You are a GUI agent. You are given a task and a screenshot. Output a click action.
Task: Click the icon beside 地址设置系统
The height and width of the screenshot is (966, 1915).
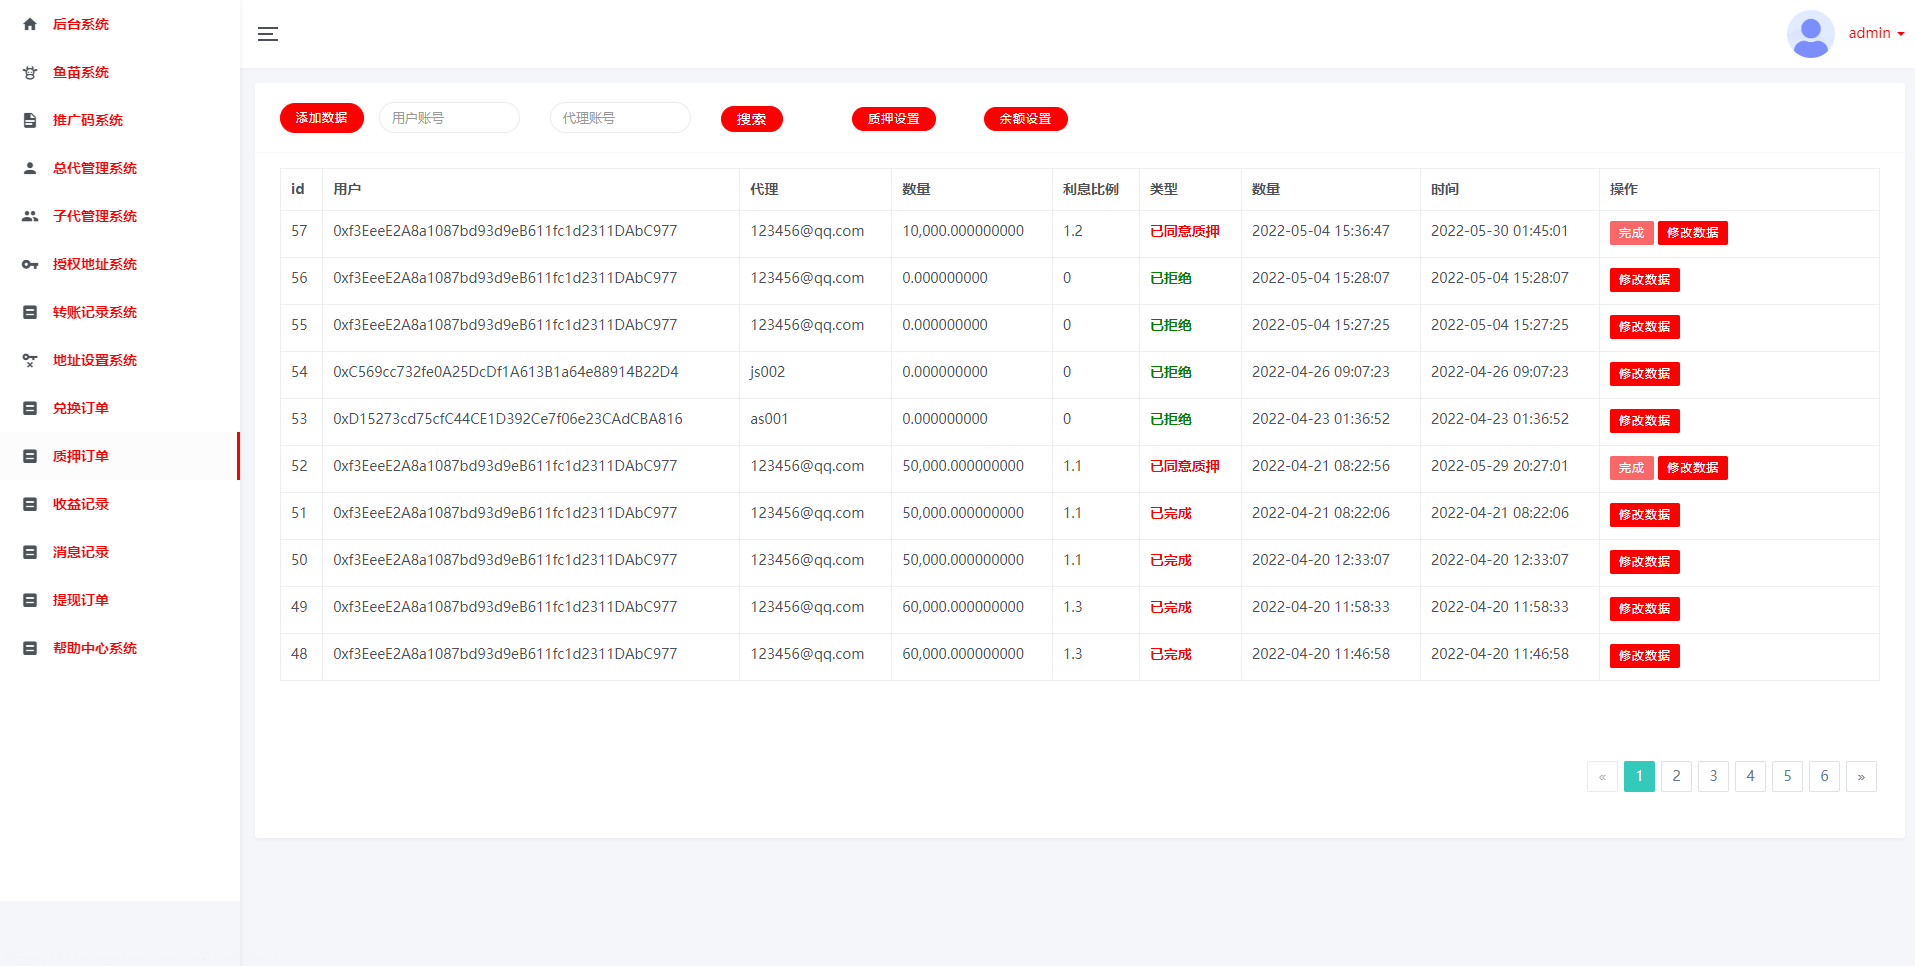tap(30, 360)
